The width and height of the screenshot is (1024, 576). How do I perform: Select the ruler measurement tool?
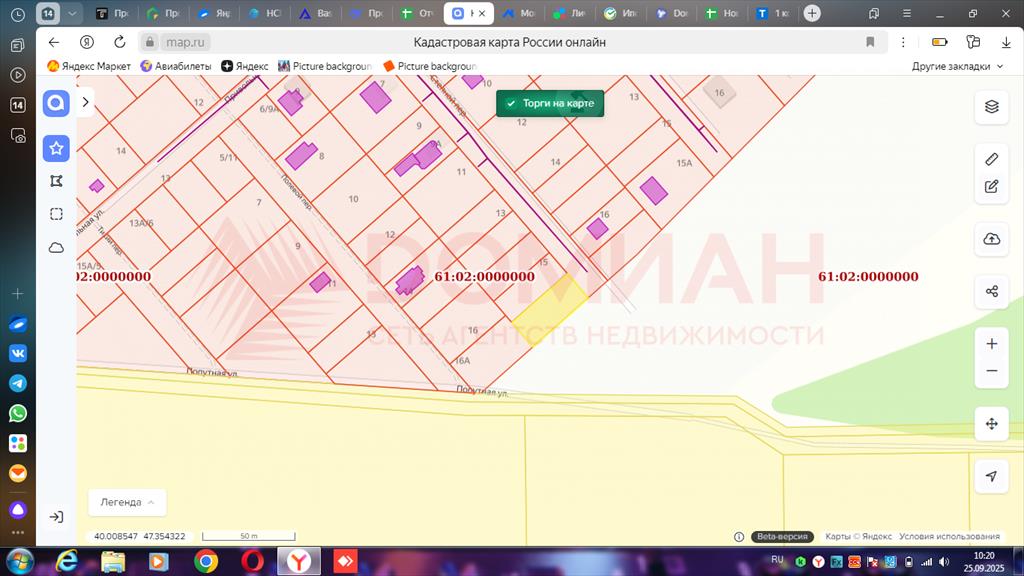point(991,159)
